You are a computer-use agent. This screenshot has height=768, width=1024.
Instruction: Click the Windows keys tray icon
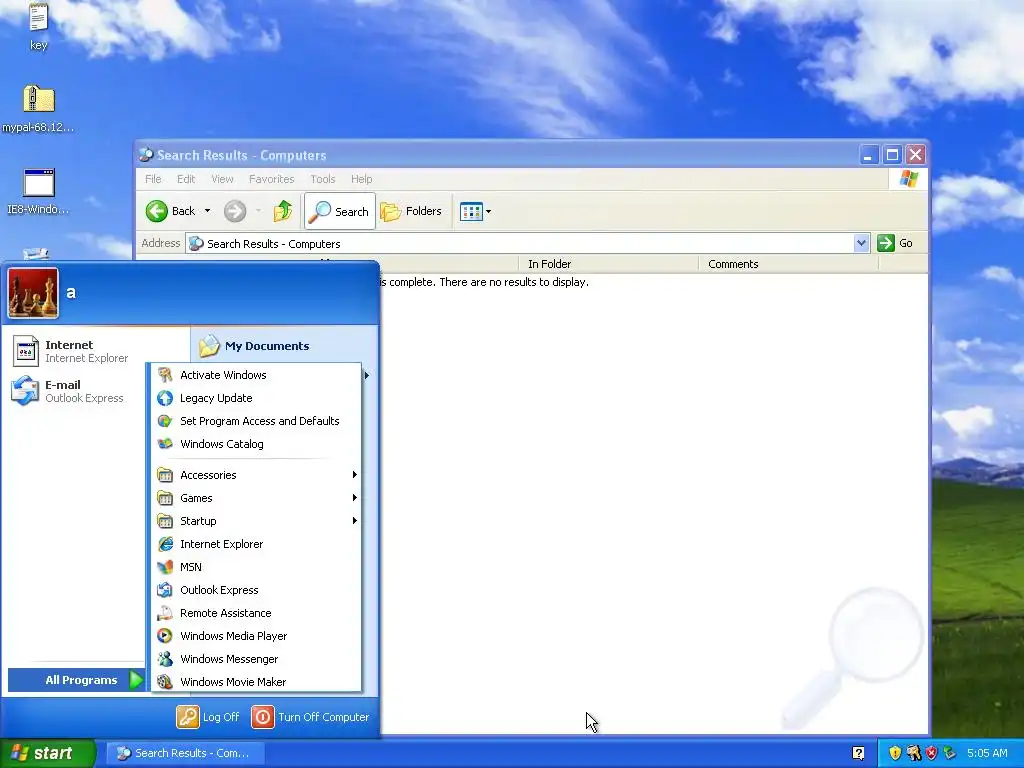[x=914, y=753]
